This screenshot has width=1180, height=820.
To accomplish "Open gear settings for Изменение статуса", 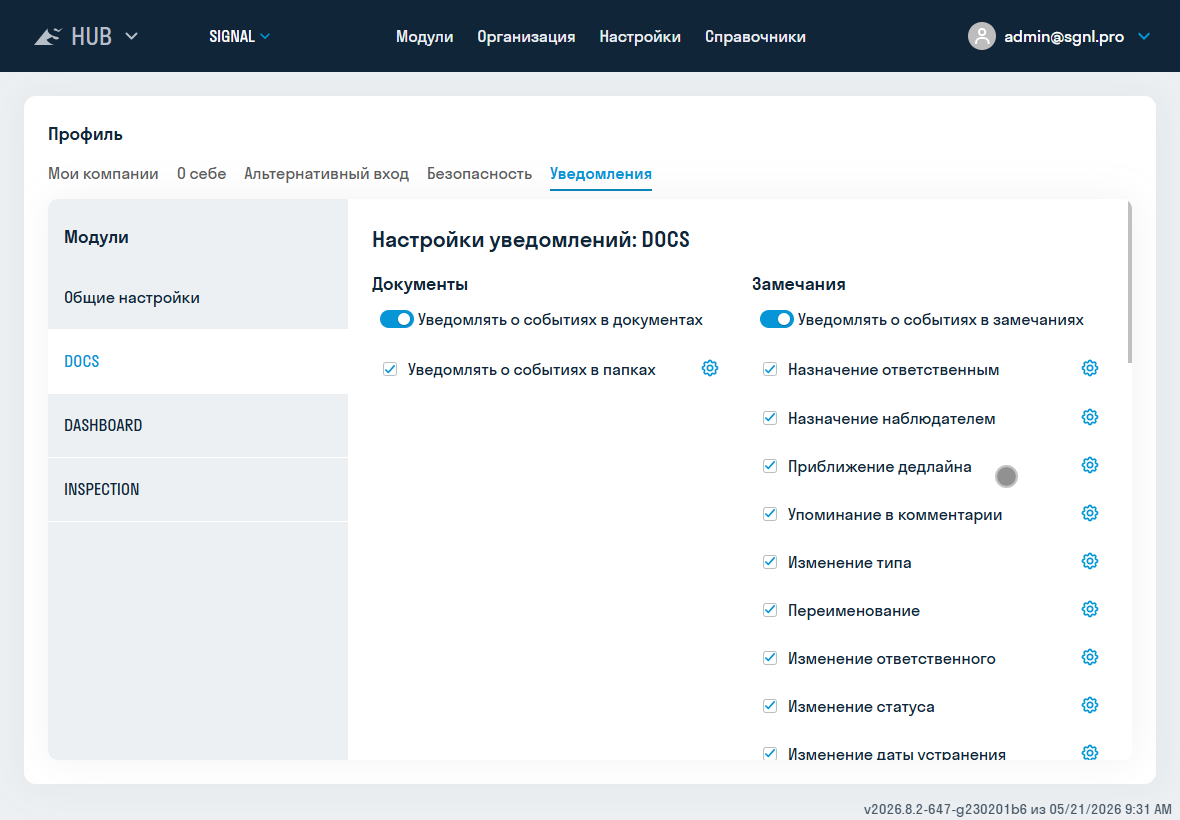I will (x=1090, y=705).
